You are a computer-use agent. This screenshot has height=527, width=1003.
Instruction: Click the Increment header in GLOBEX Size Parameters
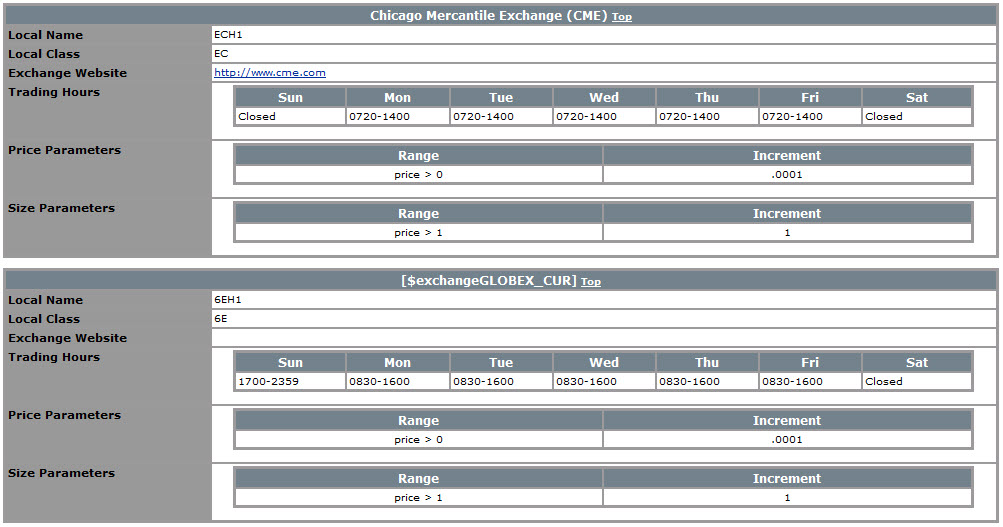point(787,478)
